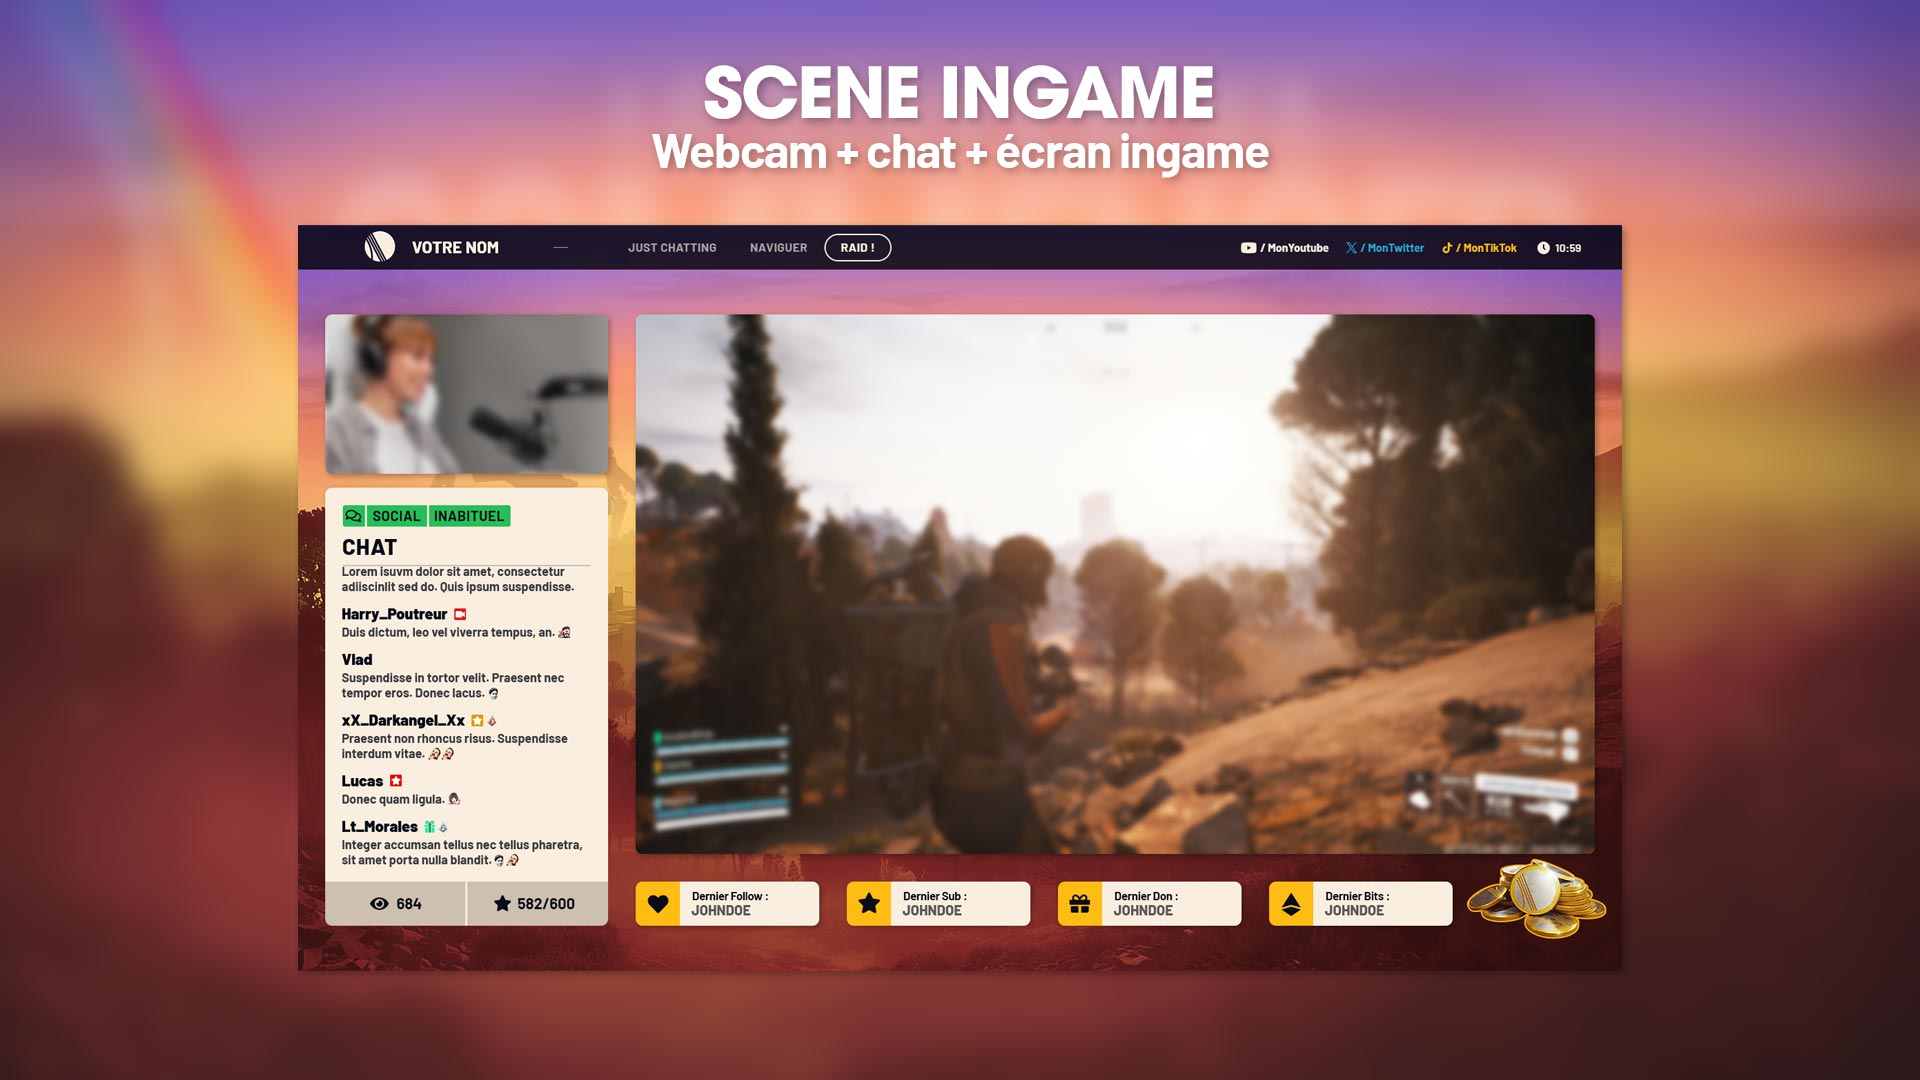Click the round striped logo beside VOTRE NOM
The image size is (1920, 1080).
pyautogui.click(x=379, y=247)
